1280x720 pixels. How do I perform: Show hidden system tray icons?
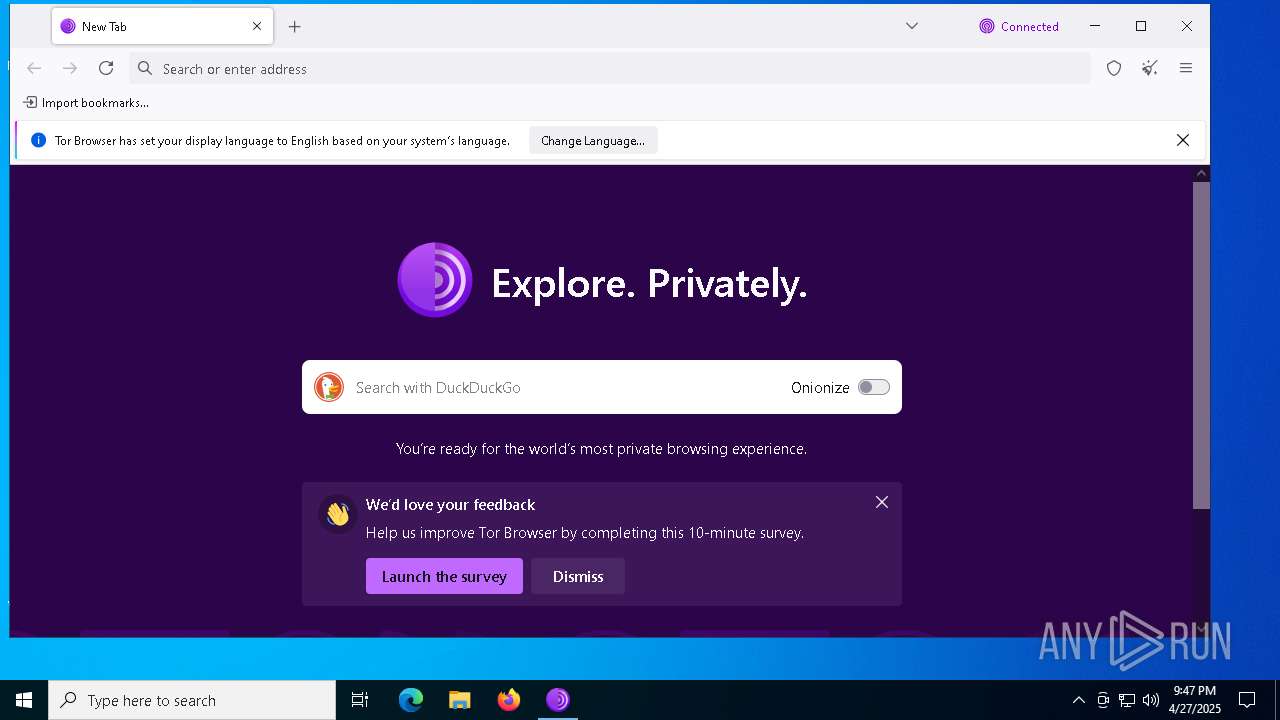1078,700
